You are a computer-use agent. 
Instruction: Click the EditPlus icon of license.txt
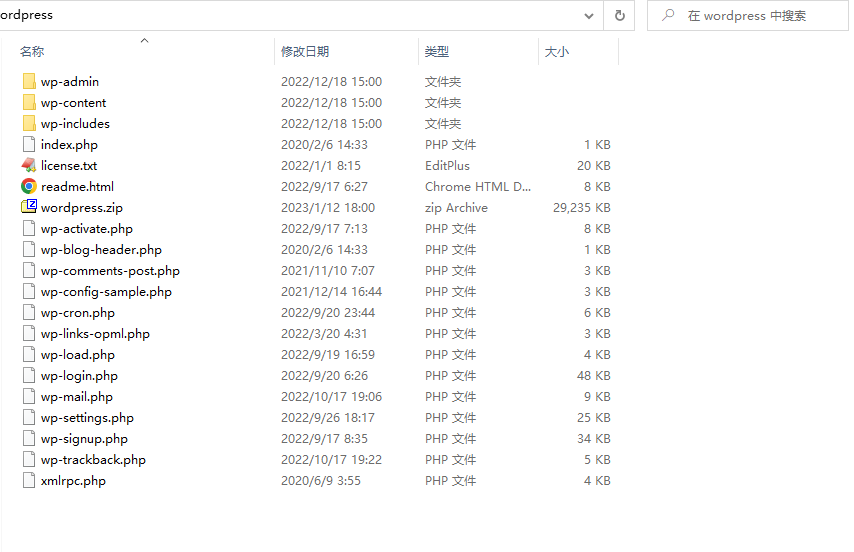[29, 165]
